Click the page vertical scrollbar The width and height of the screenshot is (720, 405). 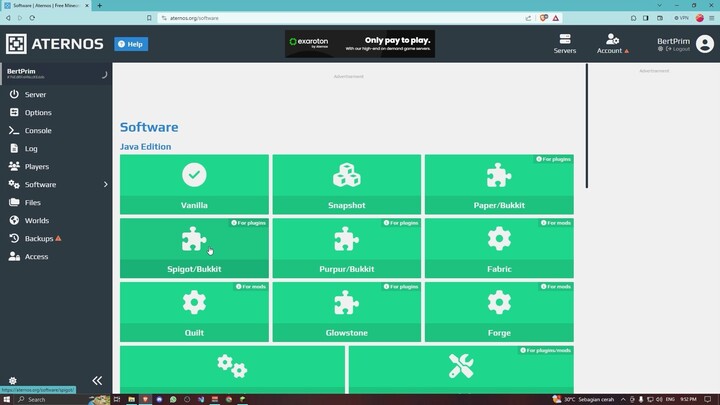(x=587, y=126)
